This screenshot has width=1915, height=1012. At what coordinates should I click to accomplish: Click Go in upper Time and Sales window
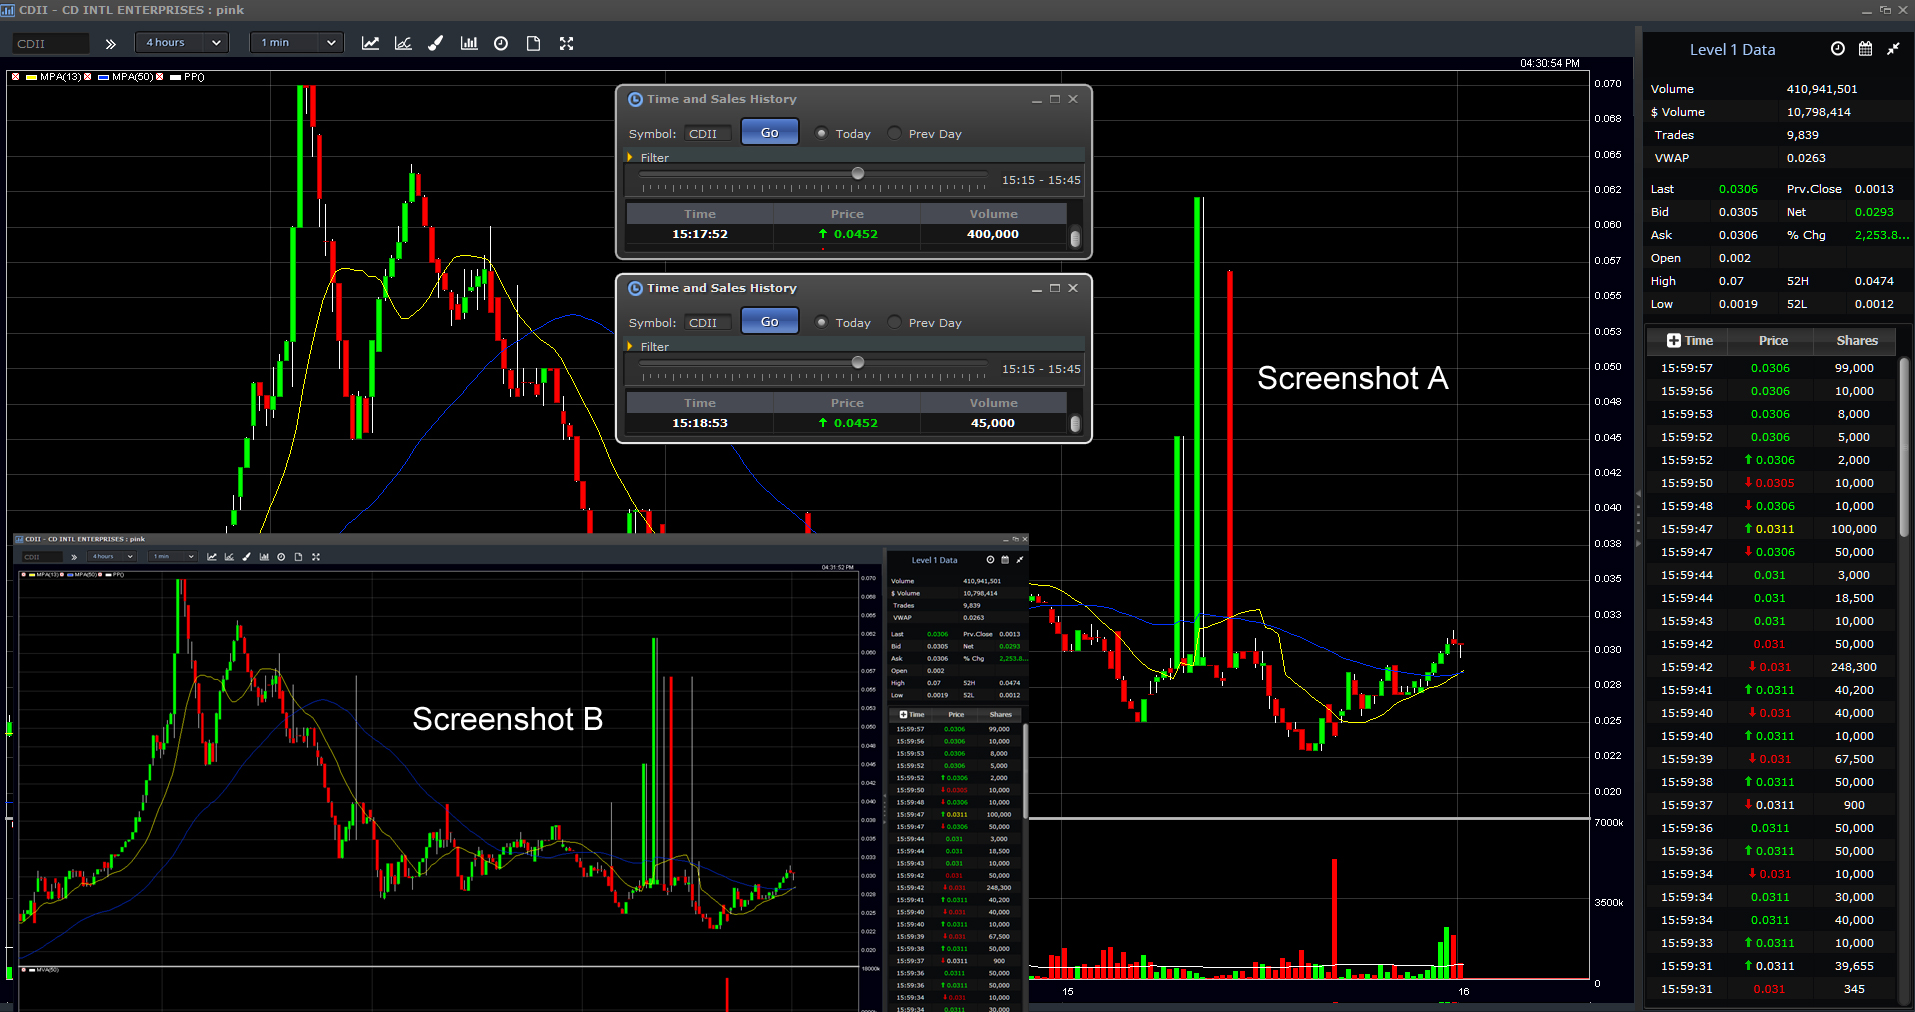770,132
